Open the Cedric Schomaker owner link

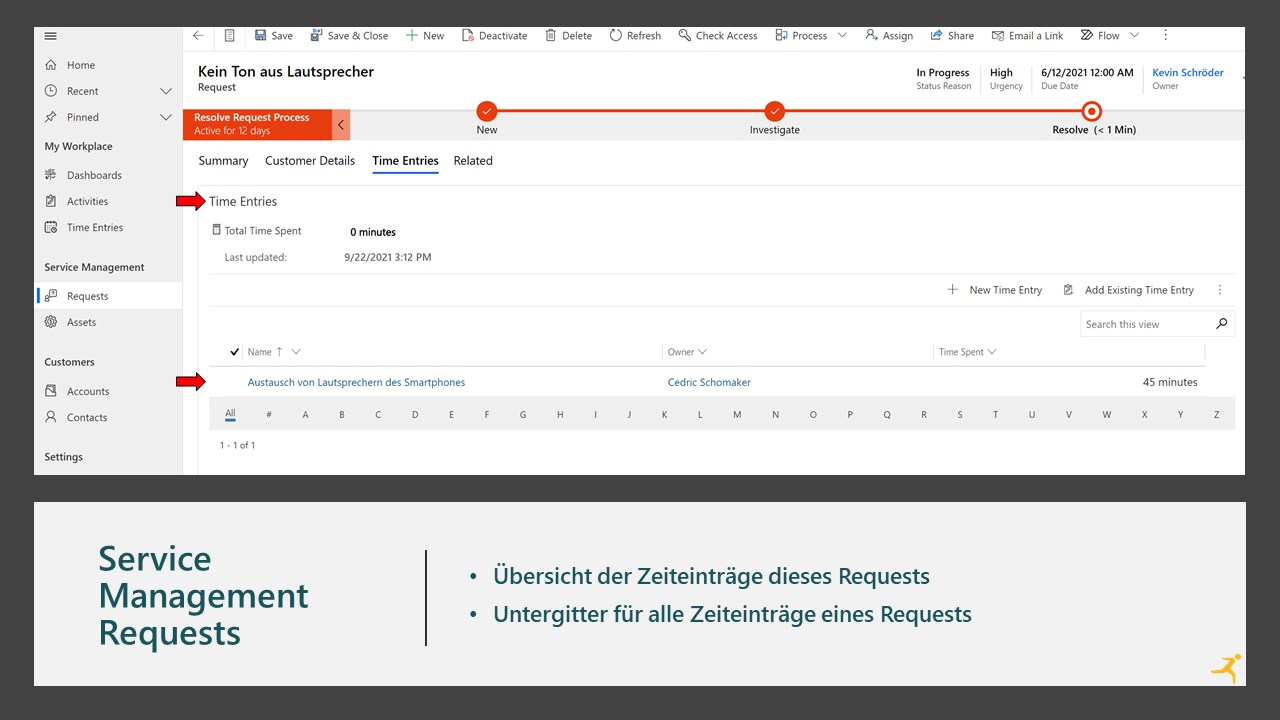(x=709, y=382)
